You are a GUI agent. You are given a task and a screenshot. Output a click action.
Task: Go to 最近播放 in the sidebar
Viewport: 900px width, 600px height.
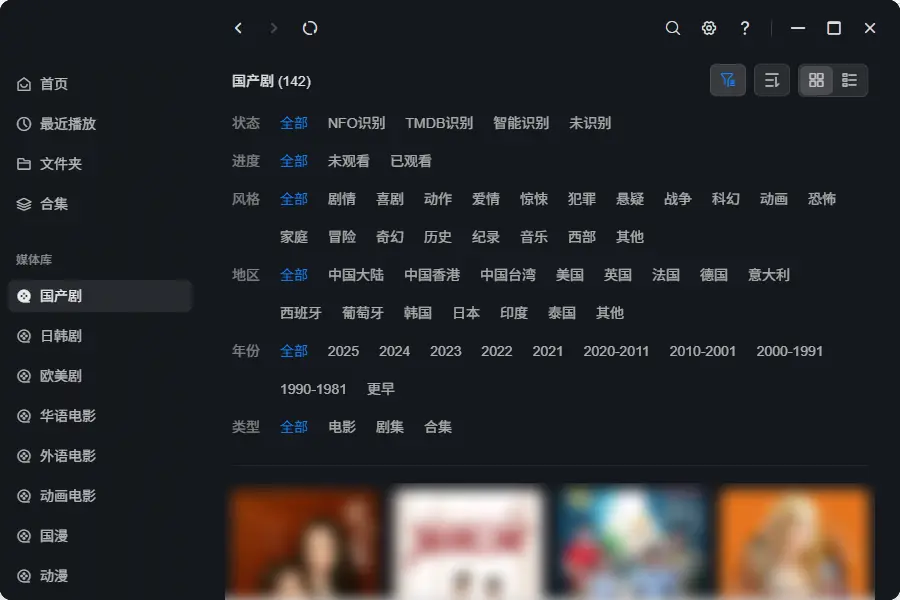pyautogui.click(x=67, y=124)
